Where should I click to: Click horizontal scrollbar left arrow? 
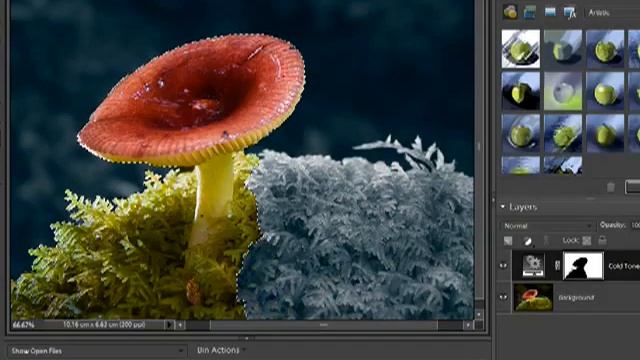click(x=180, y=325)
